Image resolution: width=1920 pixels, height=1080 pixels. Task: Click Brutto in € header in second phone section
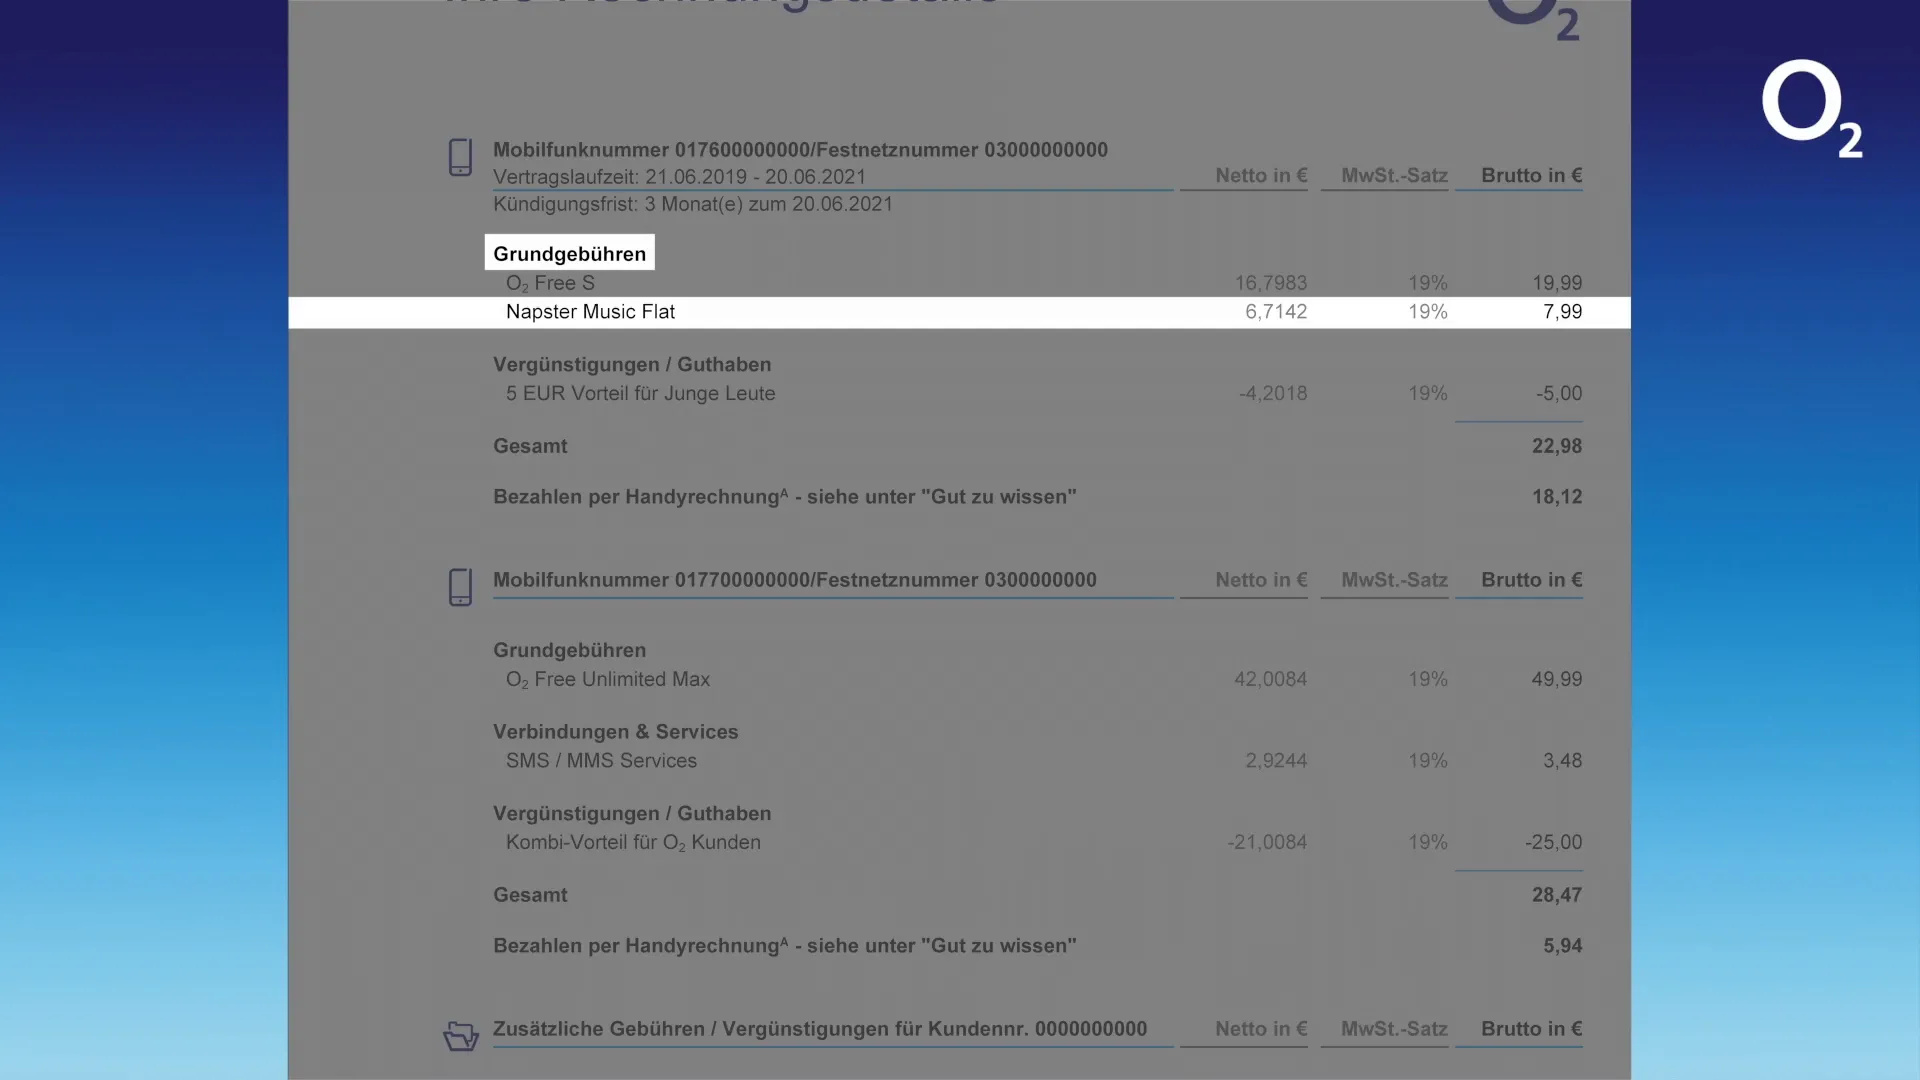coord(1531,580)
